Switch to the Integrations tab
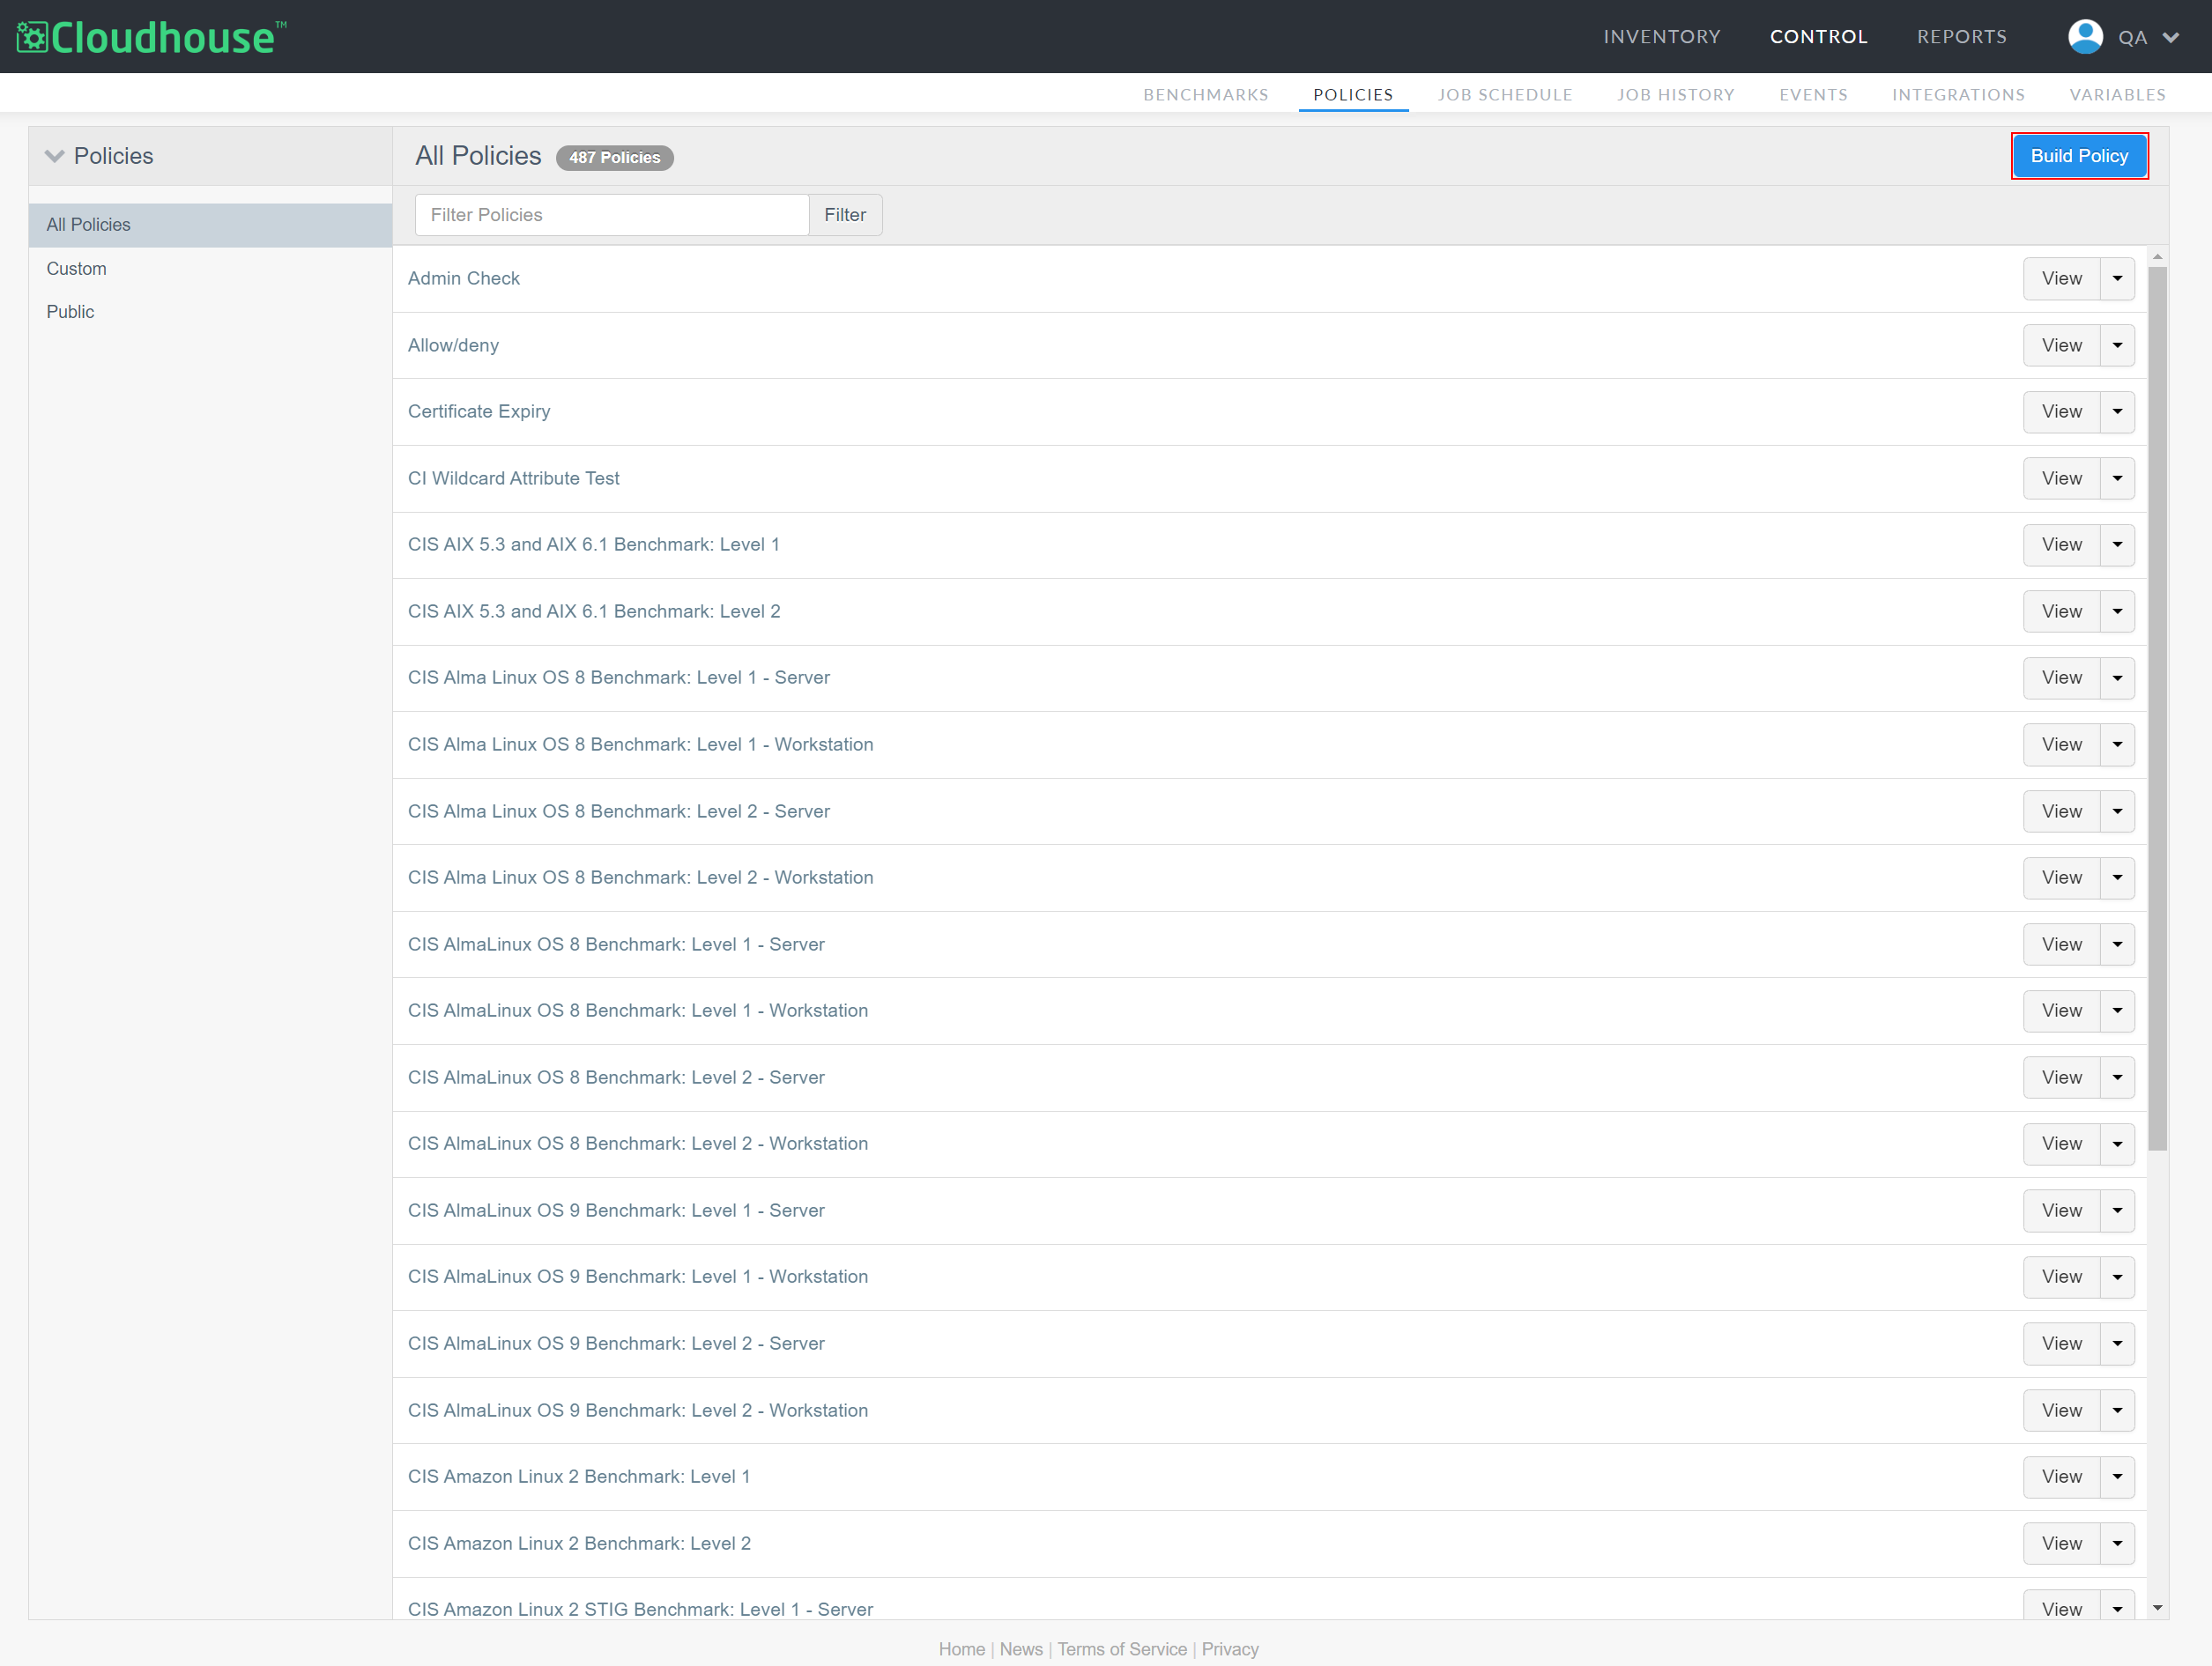The image size is (2212, 1666). (x=1958, y=95)
